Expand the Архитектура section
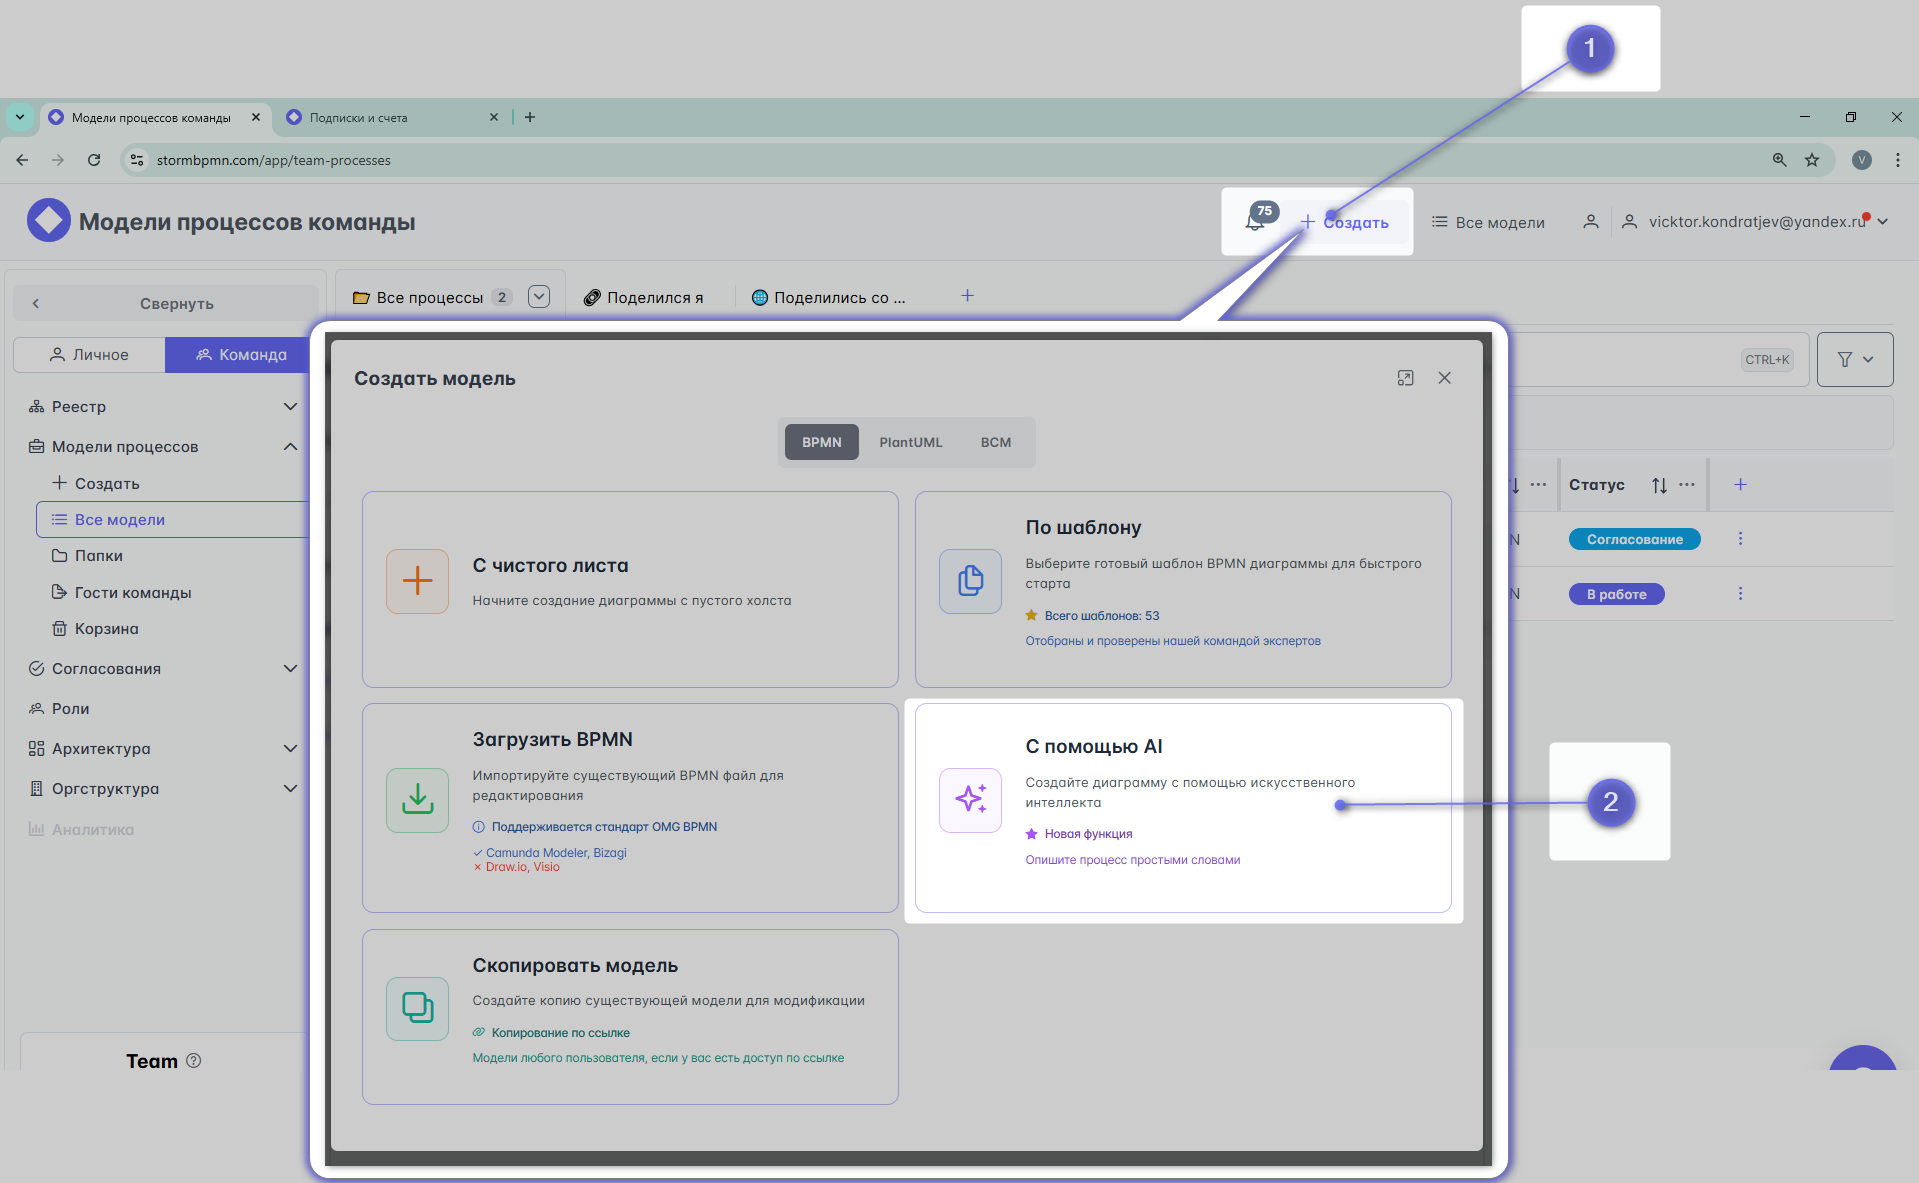 point(290,749)
